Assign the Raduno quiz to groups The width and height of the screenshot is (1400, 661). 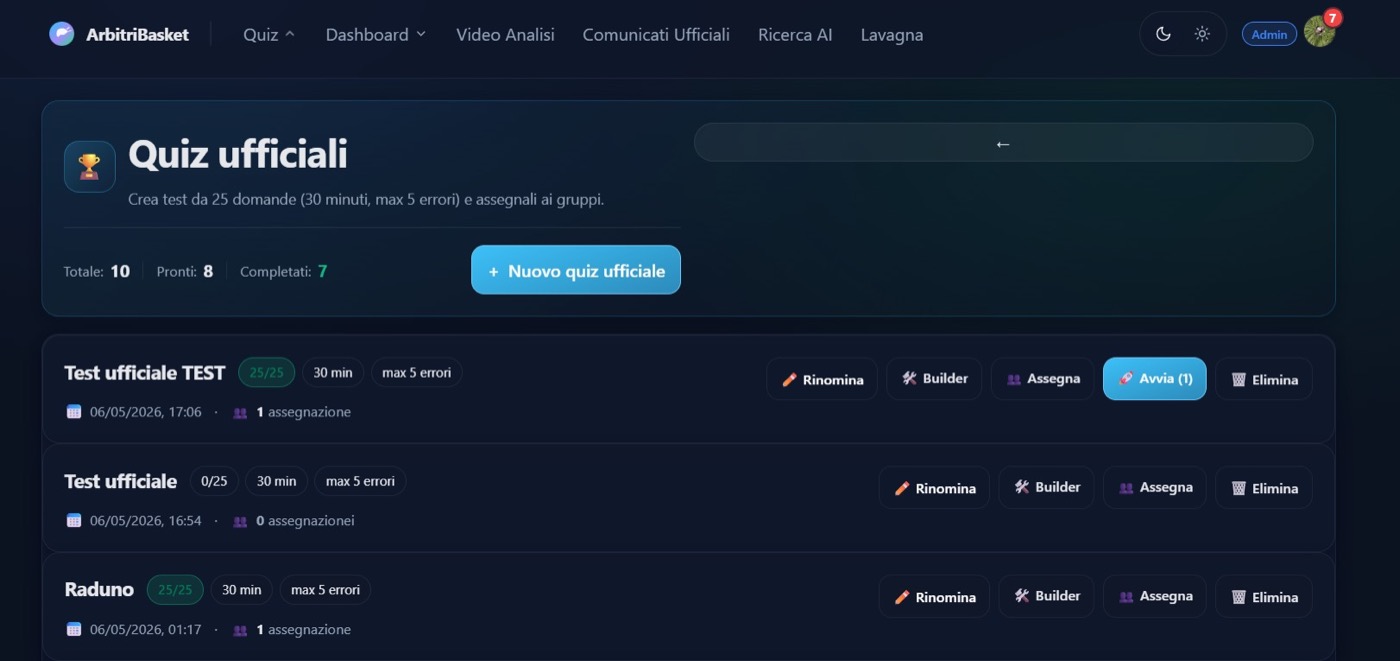[1155, 597]
